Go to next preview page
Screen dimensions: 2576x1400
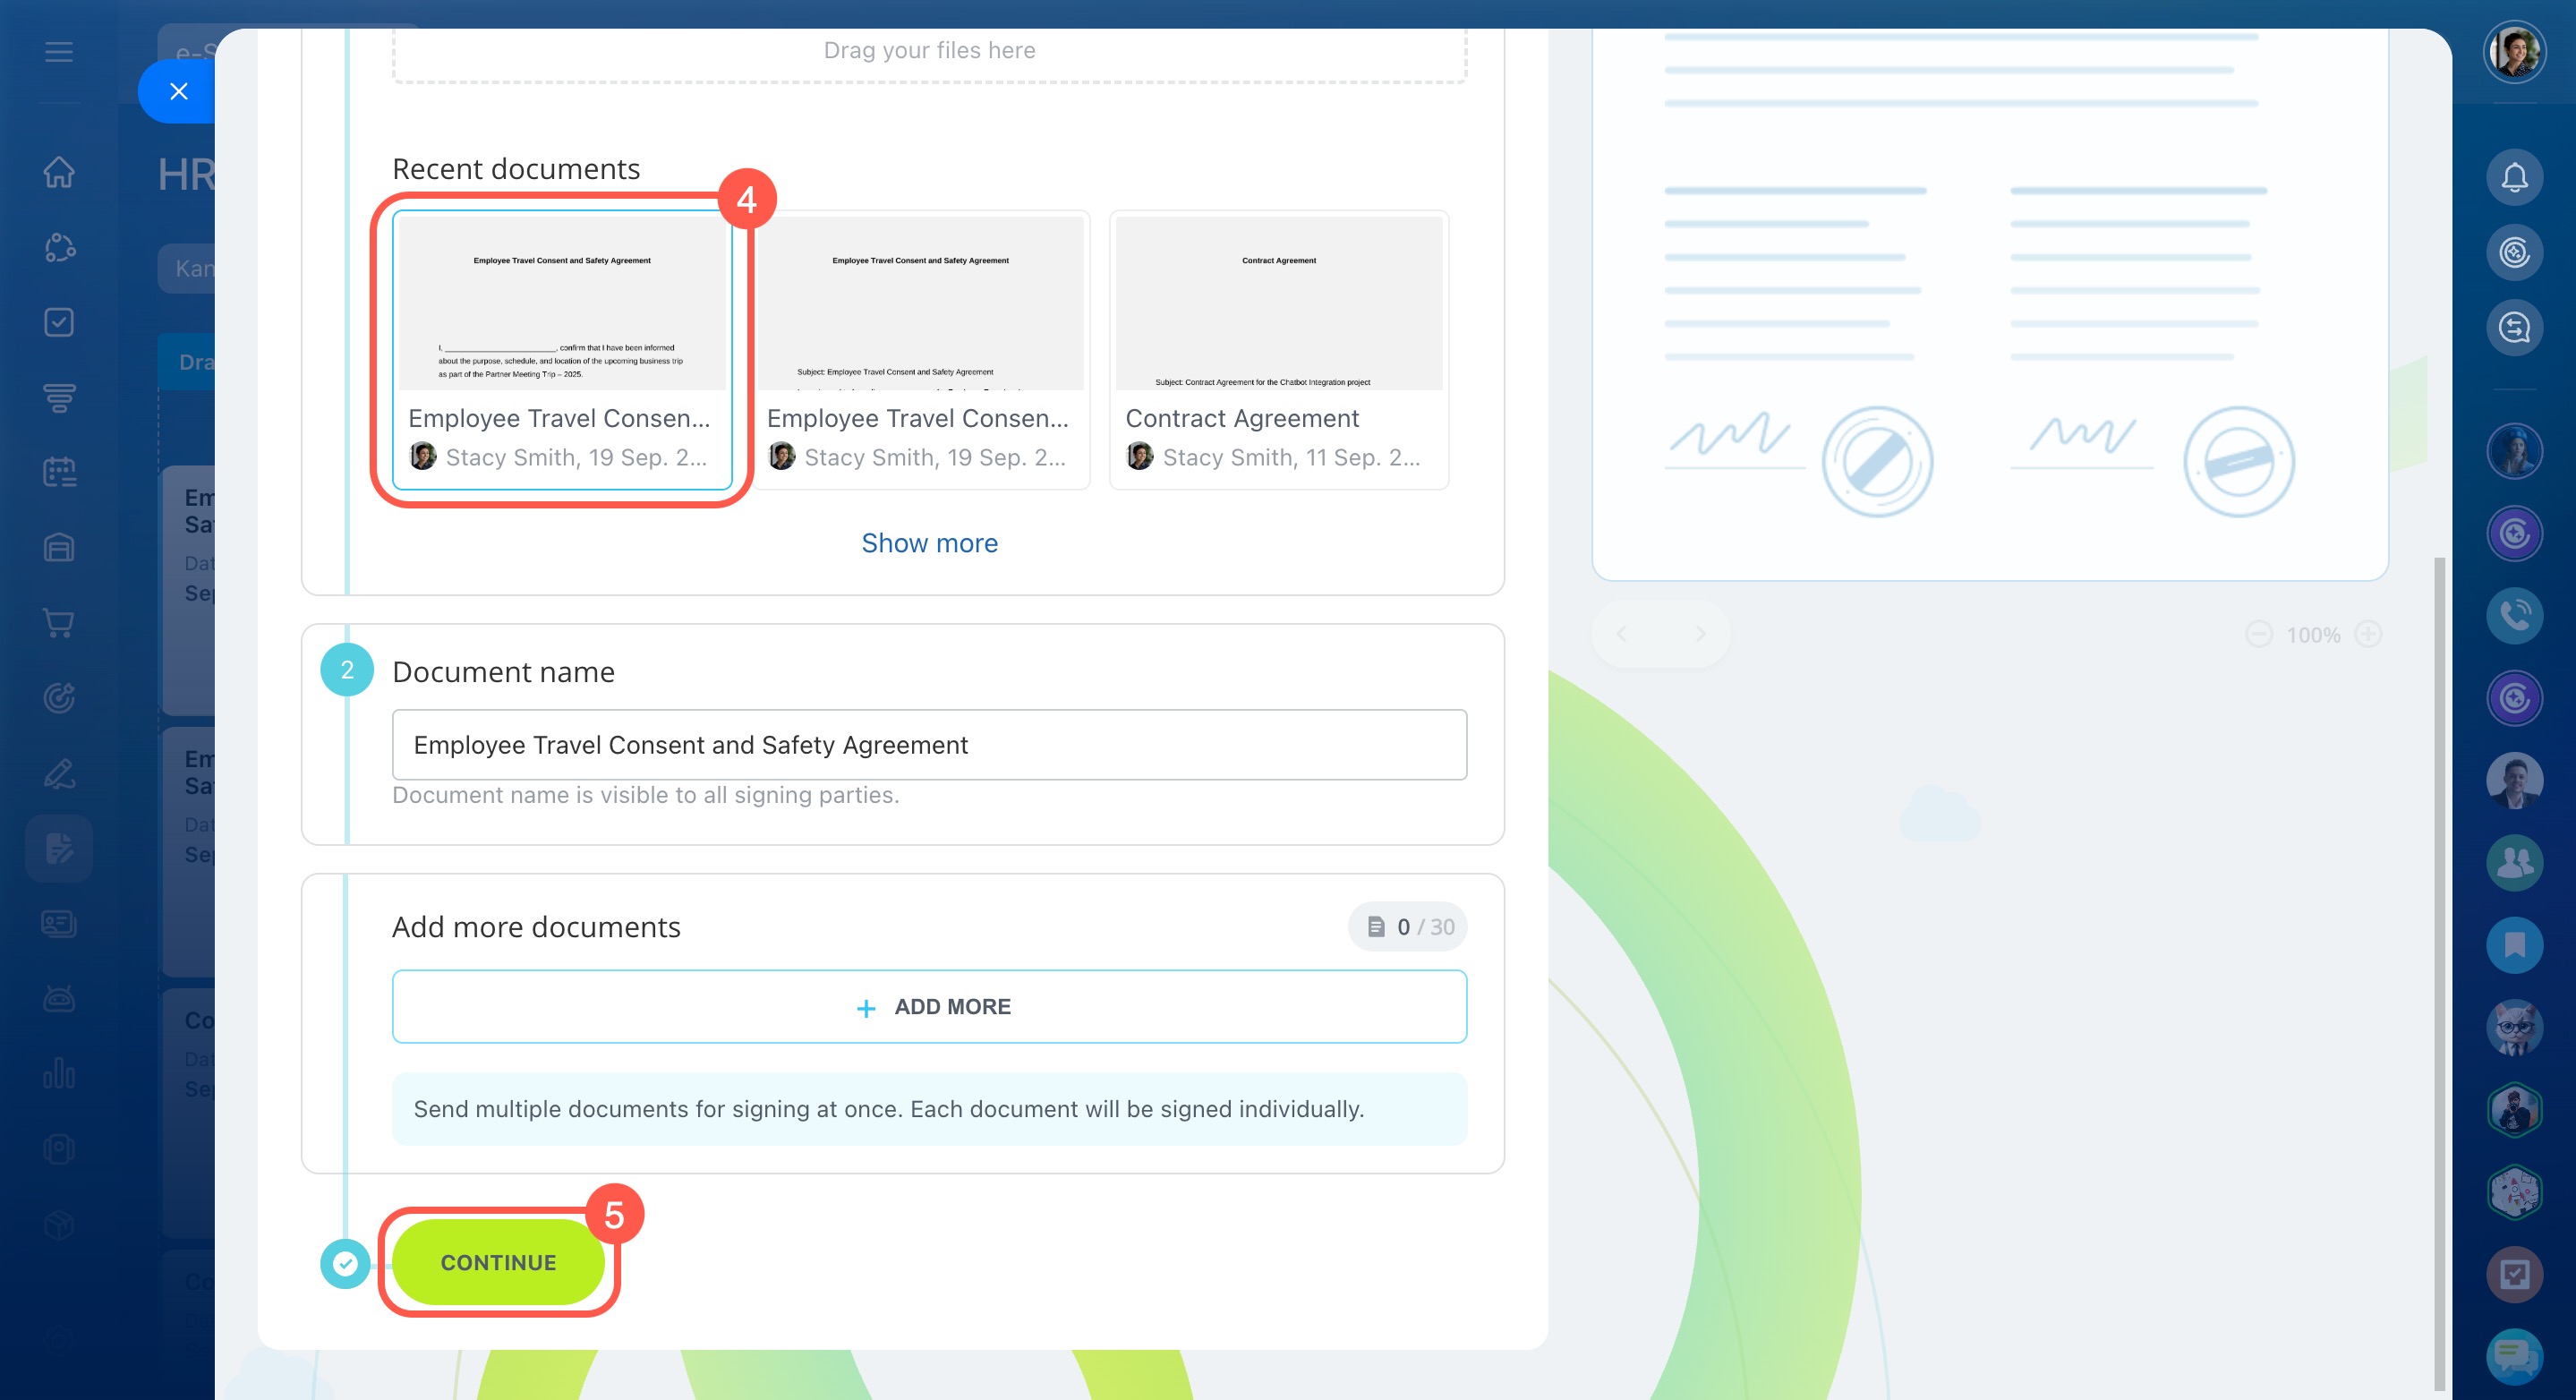(1700, 634)
